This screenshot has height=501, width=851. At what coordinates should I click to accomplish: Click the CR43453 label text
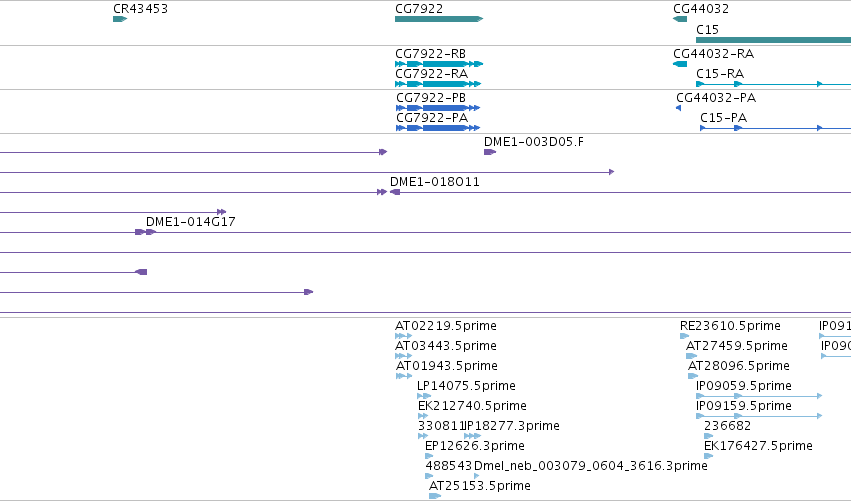(141, 9)
